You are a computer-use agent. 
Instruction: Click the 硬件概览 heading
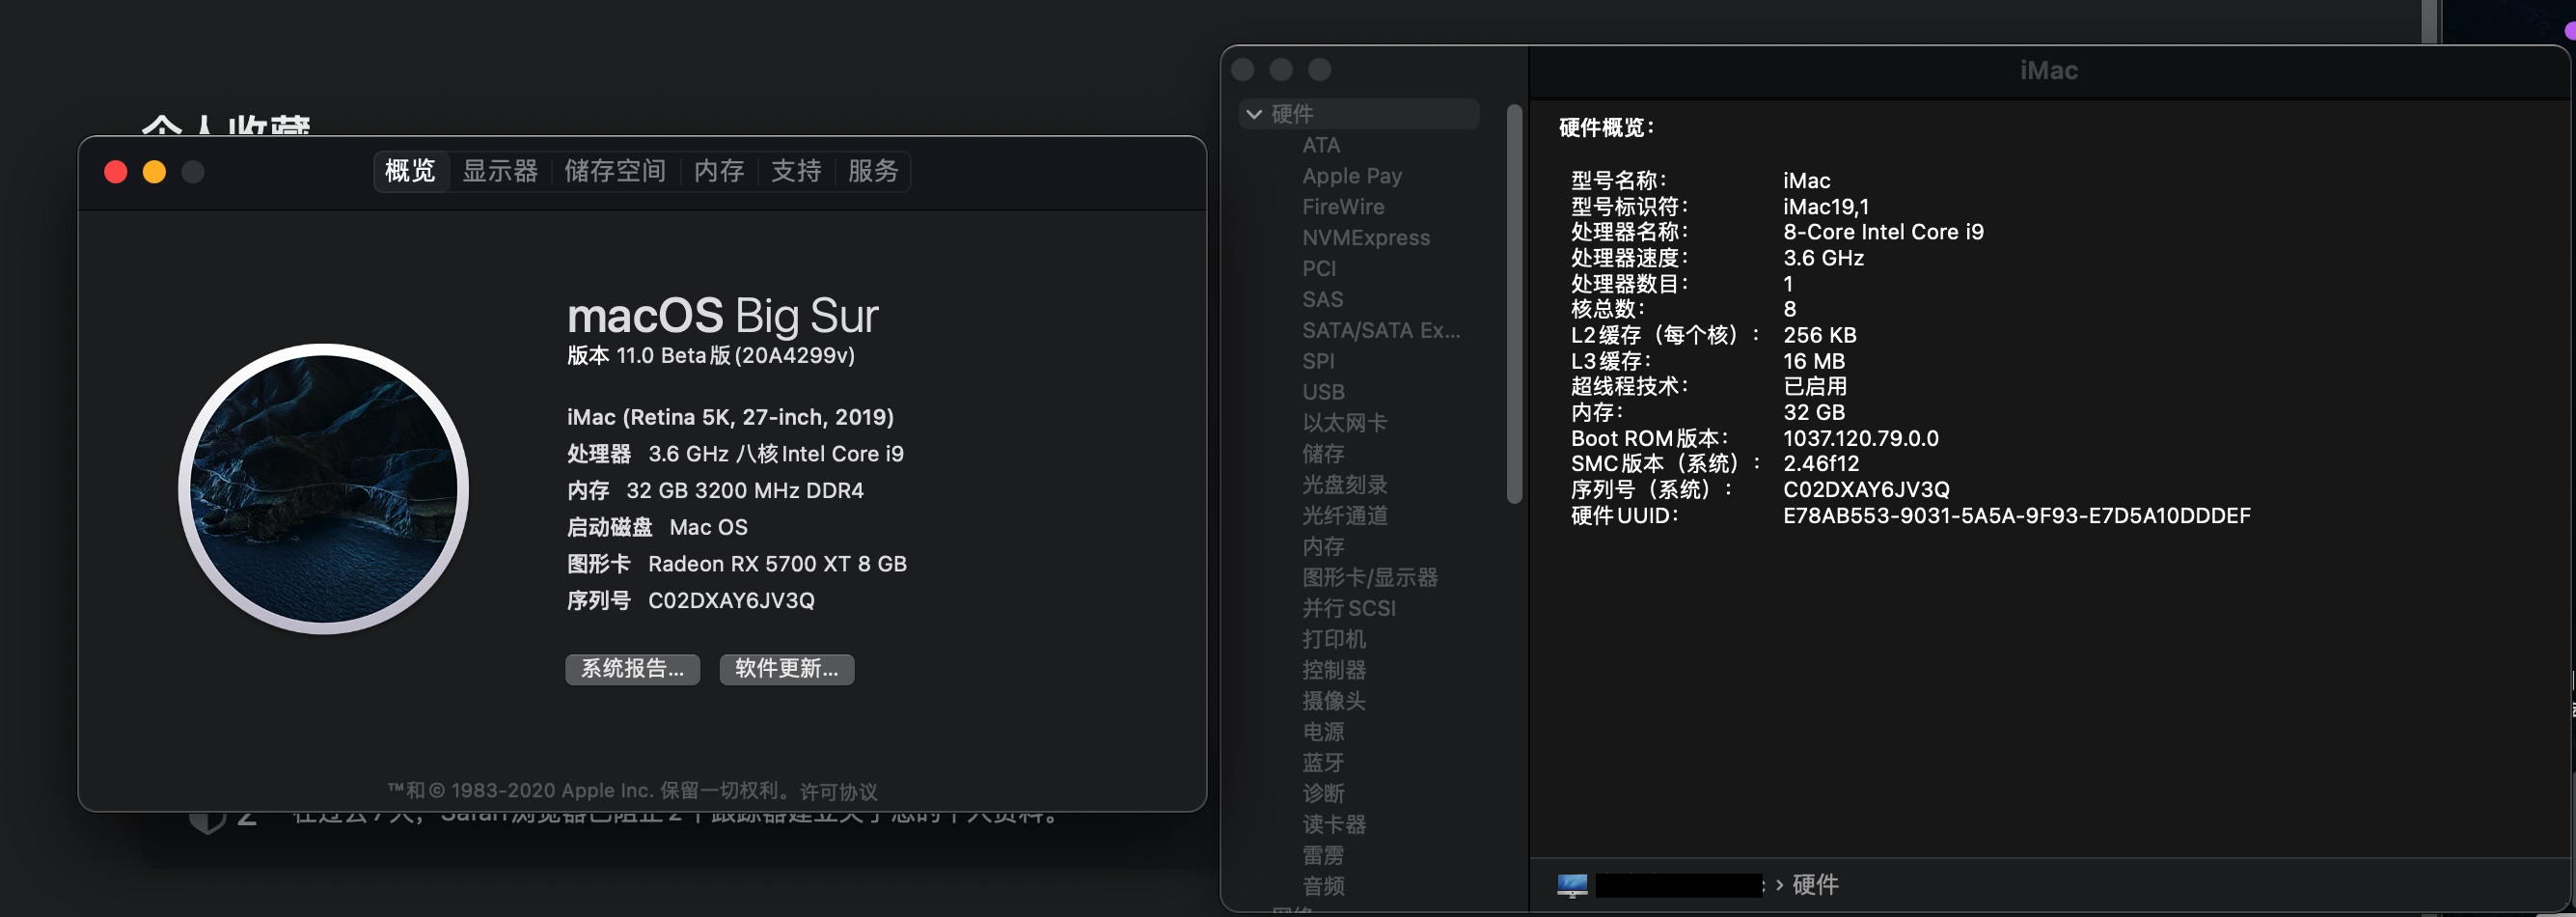tap(1606, 128)
